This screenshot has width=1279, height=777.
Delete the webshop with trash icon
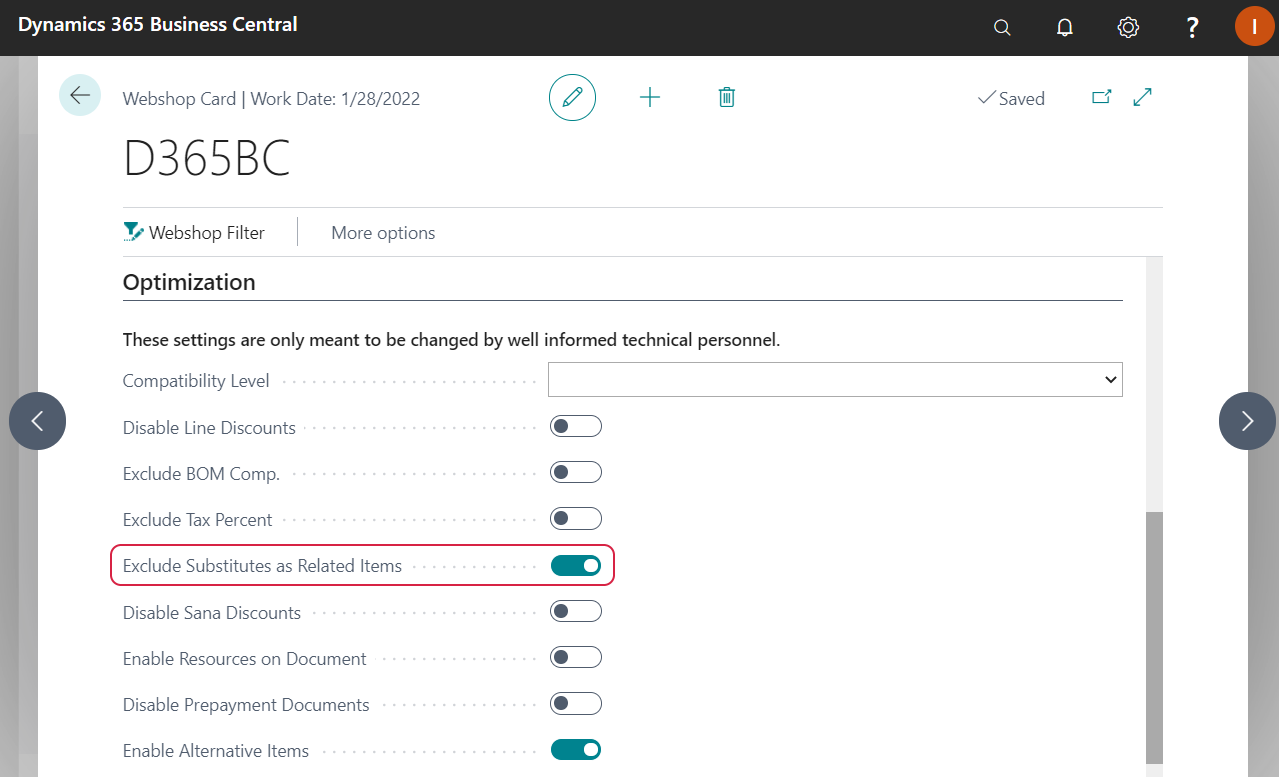coord(727,97)
